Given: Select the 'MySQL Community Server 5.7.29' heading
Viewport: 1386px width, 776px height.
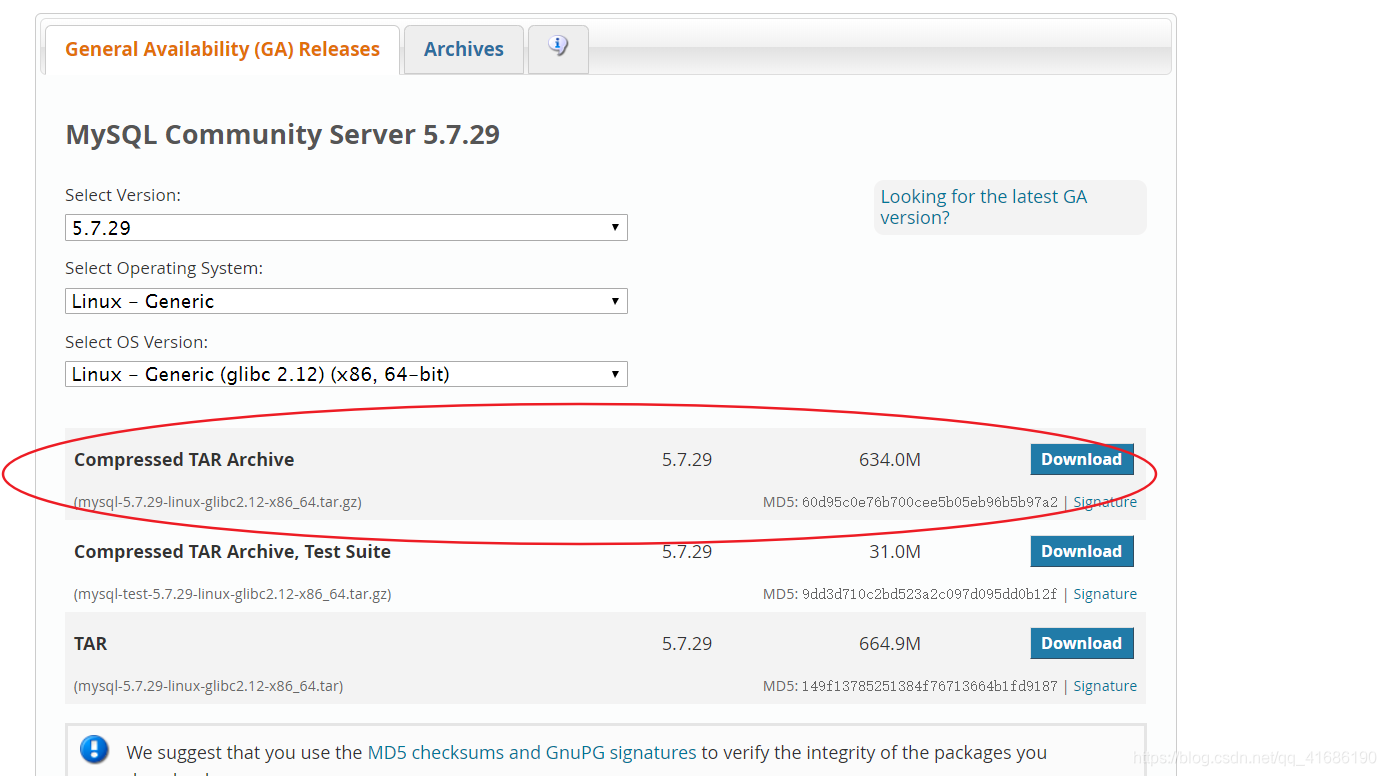Looking at the screenshot, I should tap(282, 134).
